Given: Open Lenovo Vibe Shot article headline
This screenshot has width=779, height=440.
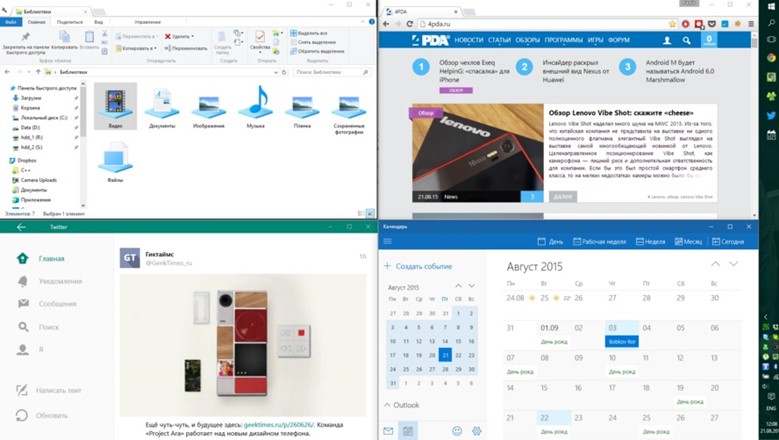Looking at the screenshot, I should pos(621,113).
